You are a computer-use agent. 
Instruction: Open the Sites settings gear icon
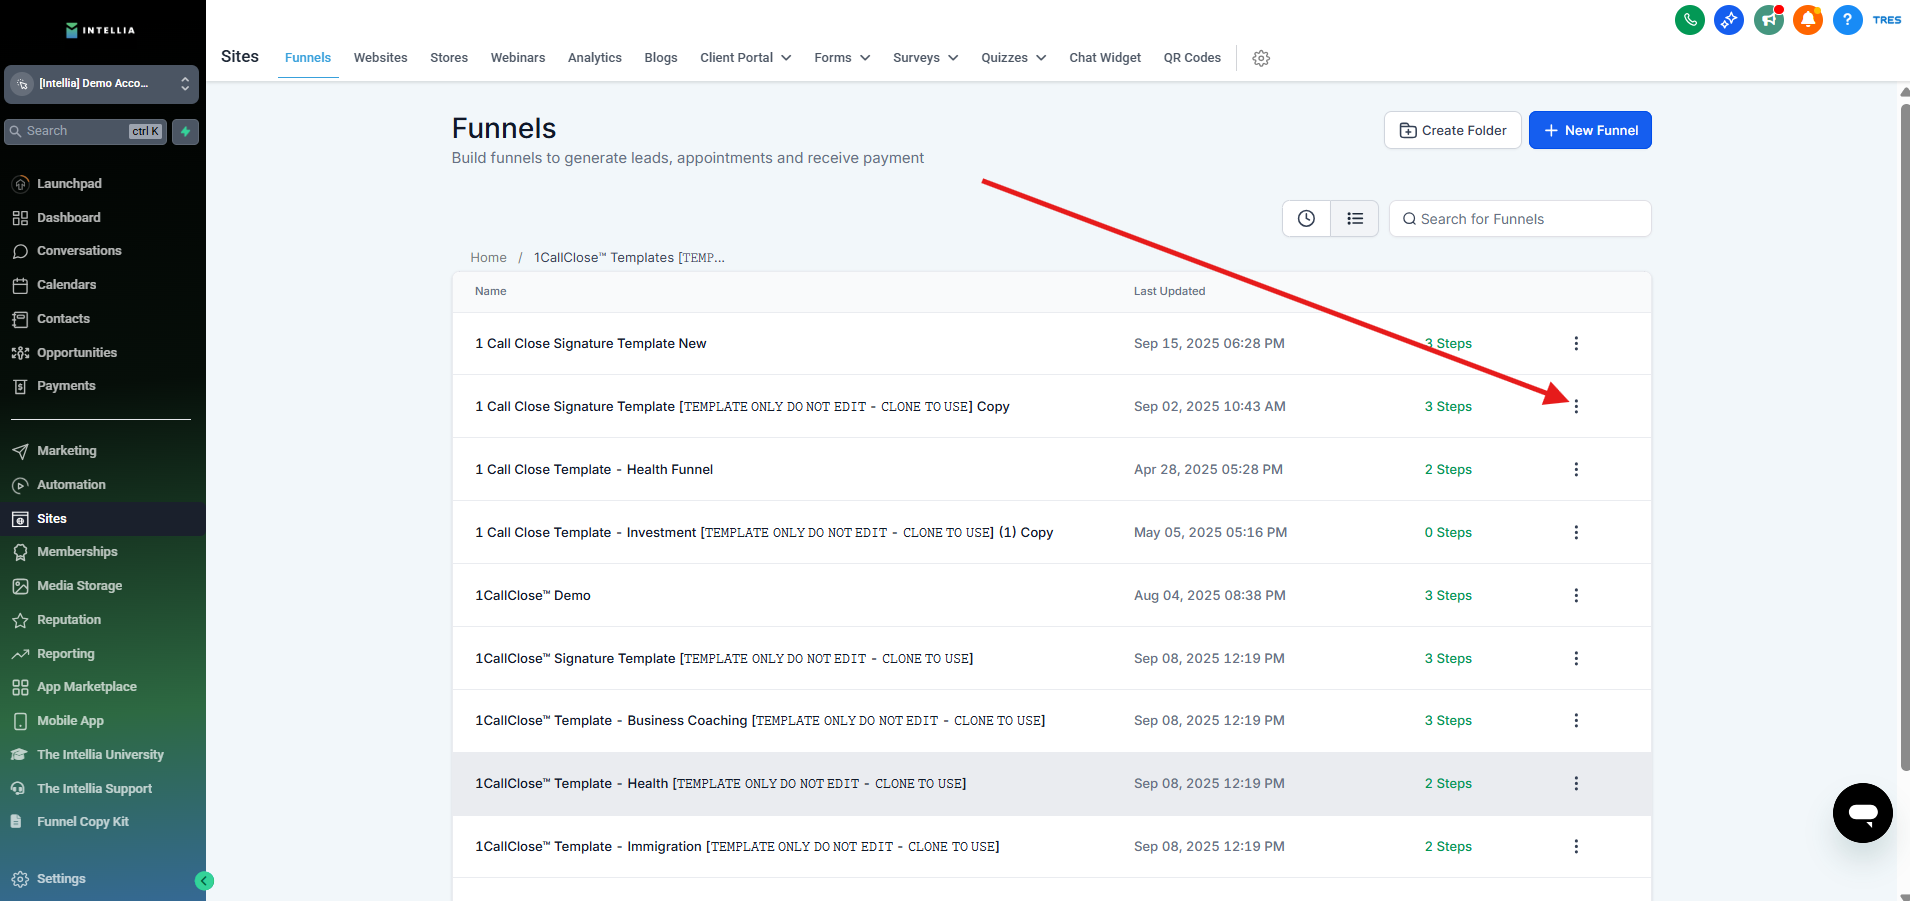tap(1261, 58)
